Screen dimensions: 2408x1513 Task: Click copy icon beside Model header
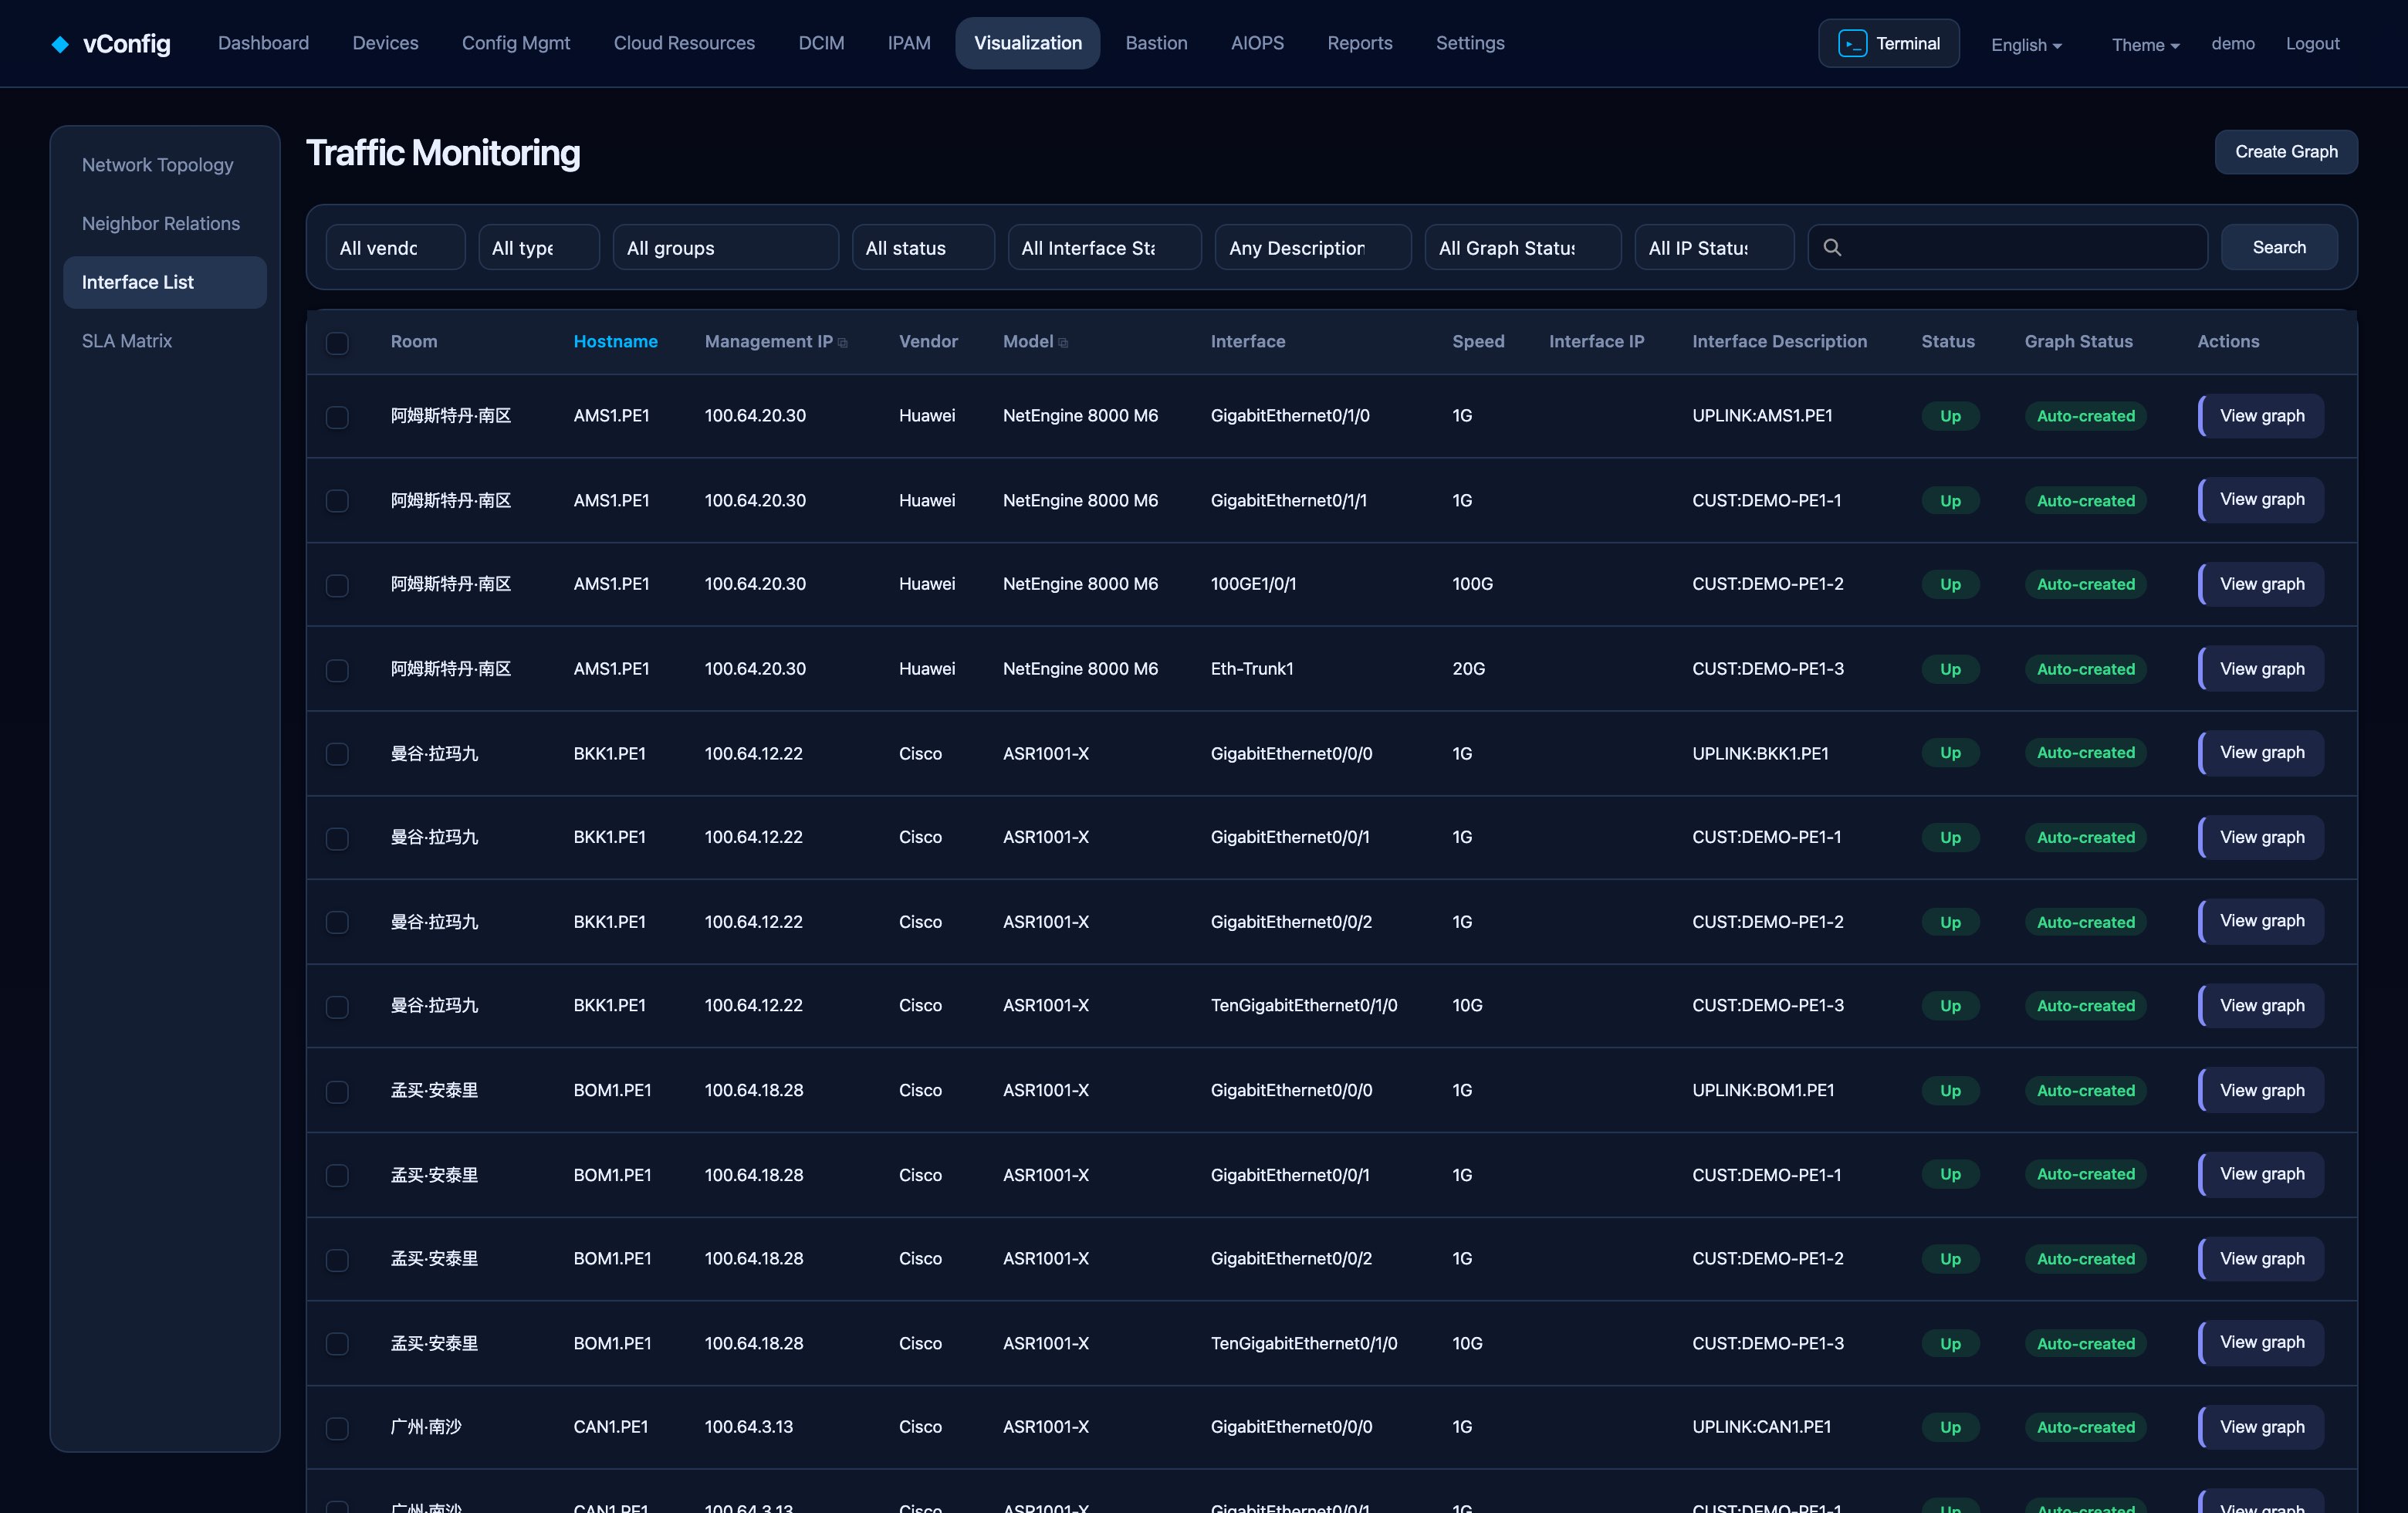(1063, 343)
